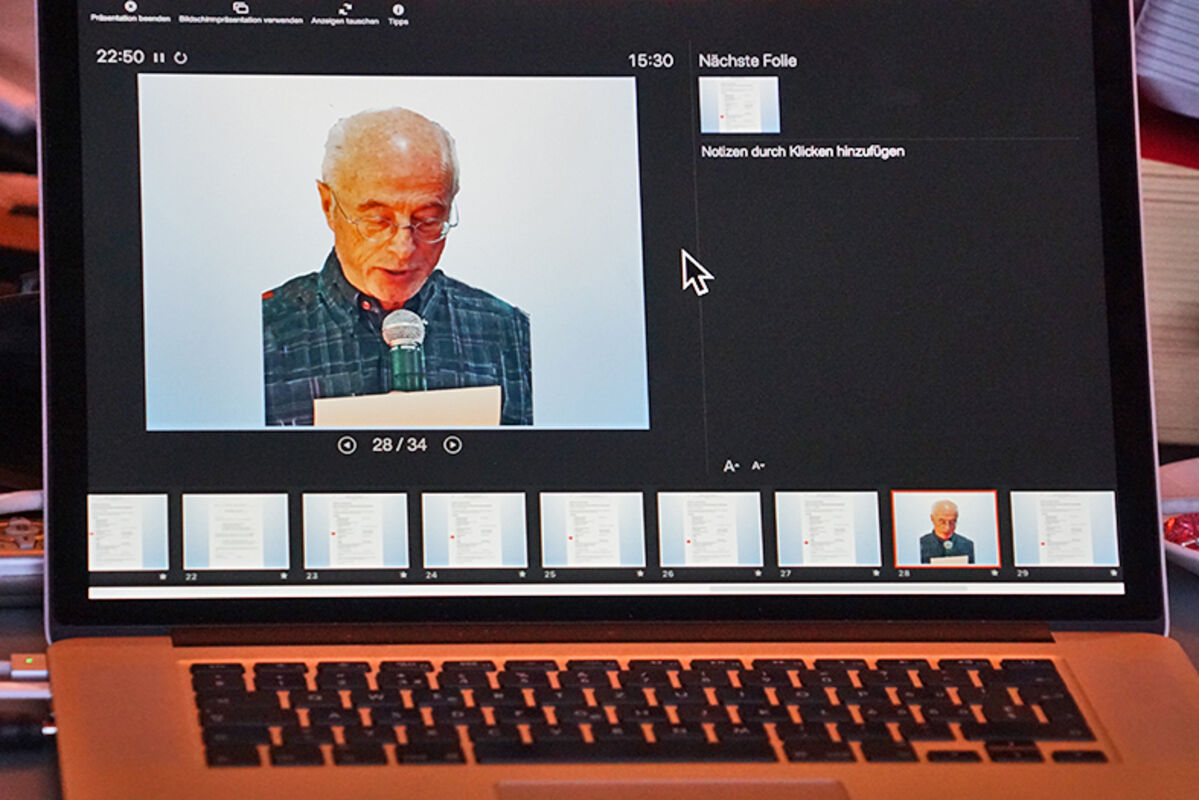Decrease the notes font size
This screenshot has height=800, width=1199.
click(x=758, y=465)
